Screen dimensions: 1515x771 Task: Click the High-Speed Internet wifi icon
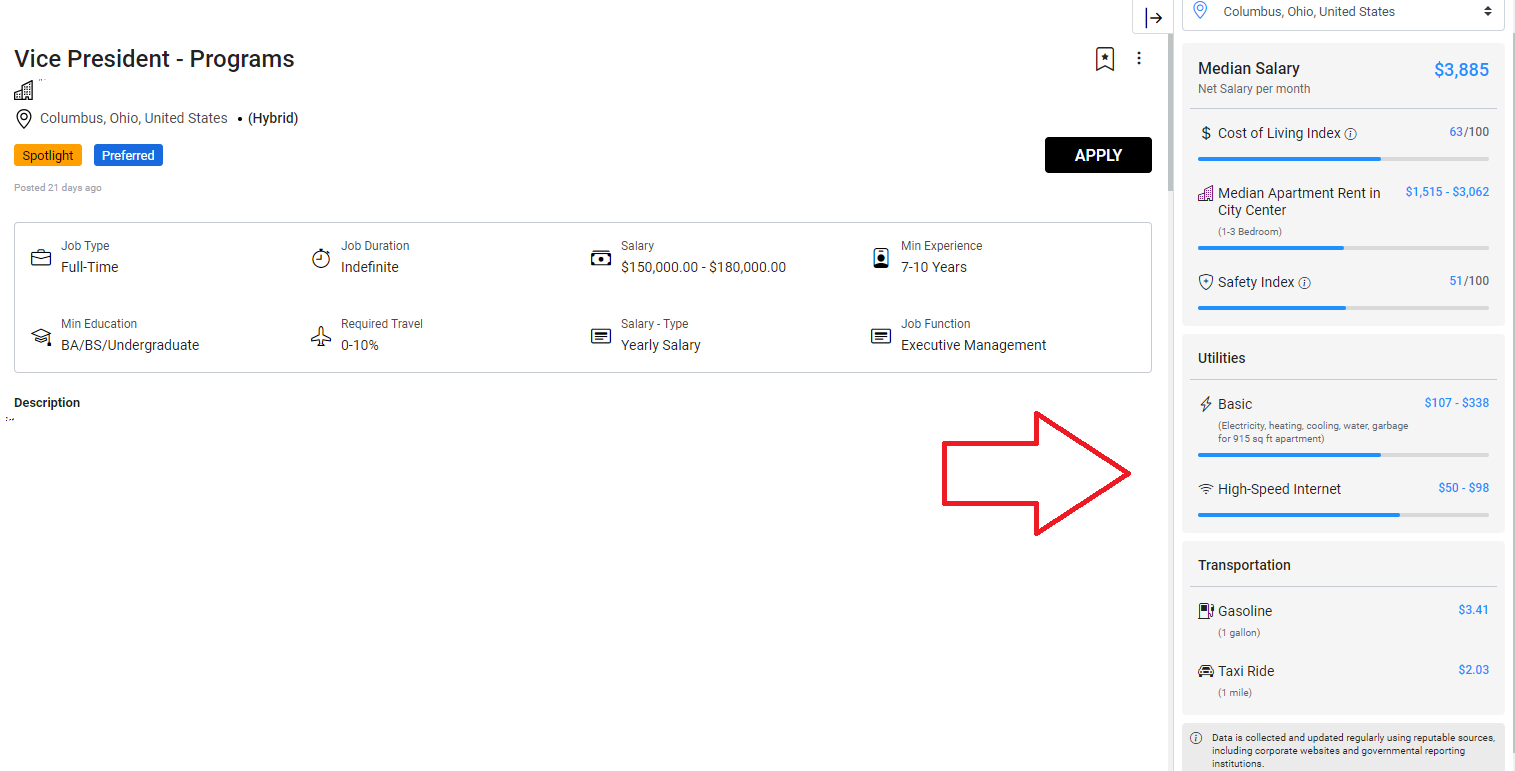coord(1206,489)
